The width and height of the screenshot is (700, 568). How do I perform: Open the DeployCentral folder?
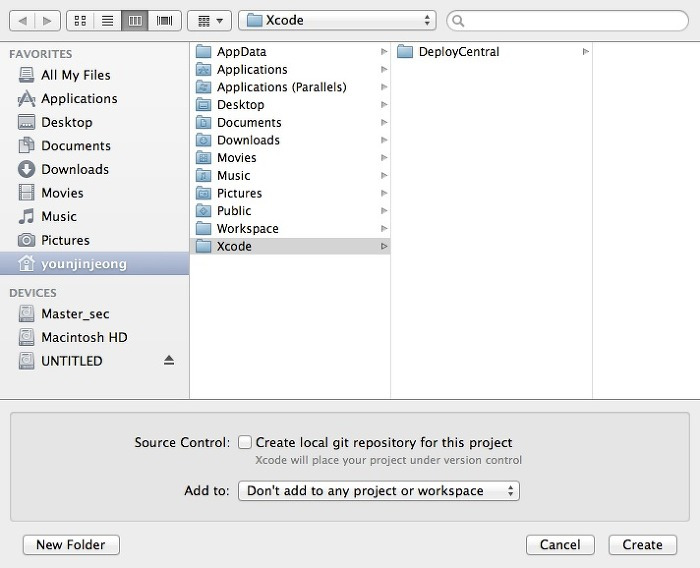[492, 52]
